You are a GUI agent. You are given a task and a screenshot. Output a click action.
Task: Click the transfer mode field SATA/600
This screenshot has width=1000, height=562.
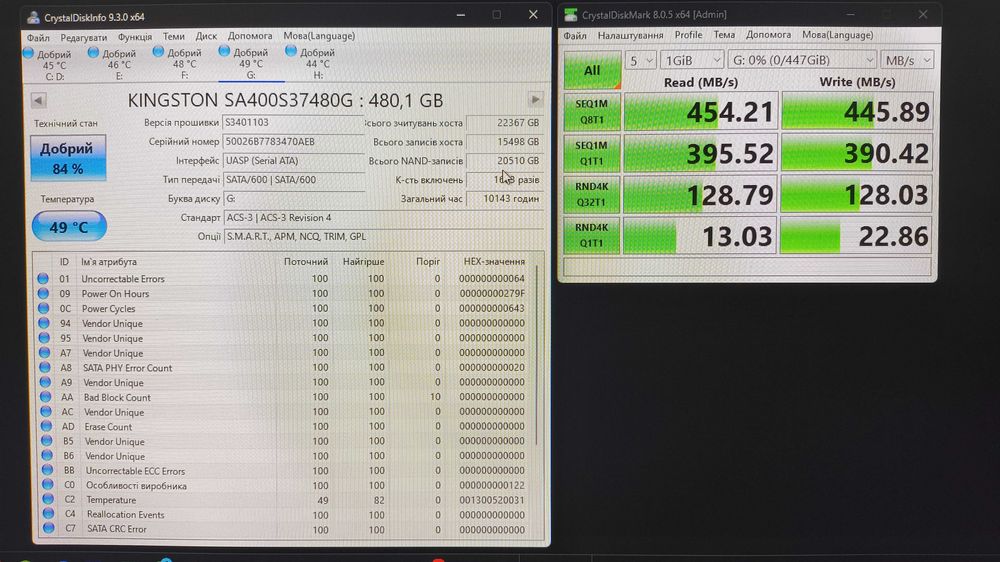tap(293, 180)
